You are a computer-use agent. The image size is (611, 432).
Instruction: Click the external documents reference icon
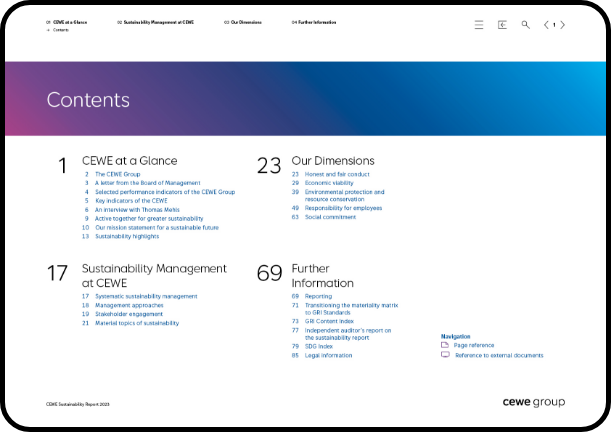pyautogui.click(x=445, y=354)
